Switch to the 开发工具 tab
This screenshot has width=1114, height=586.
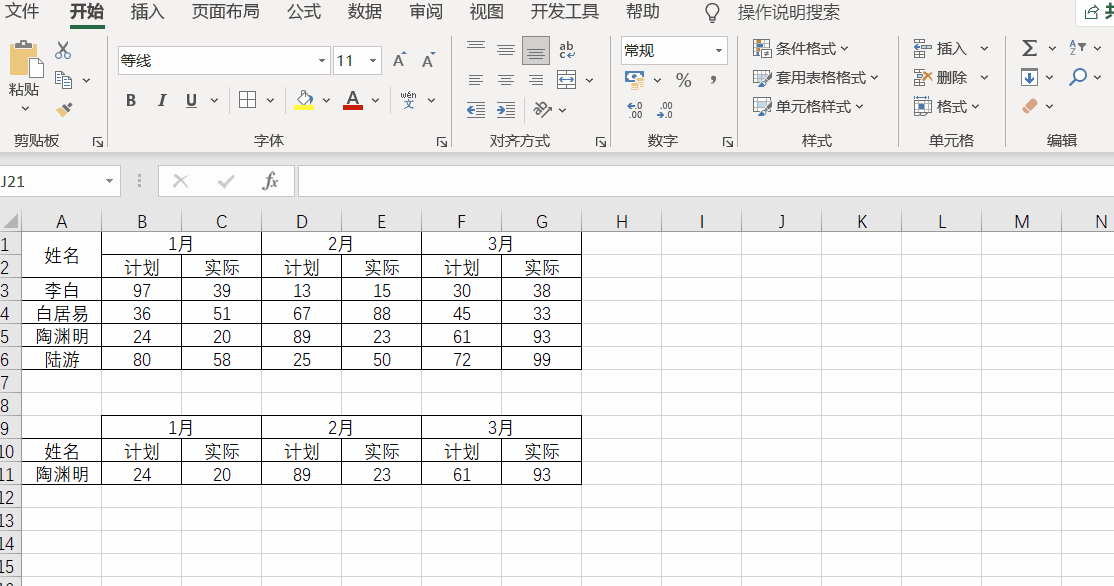pyautogui.click(x=565, y=11)
